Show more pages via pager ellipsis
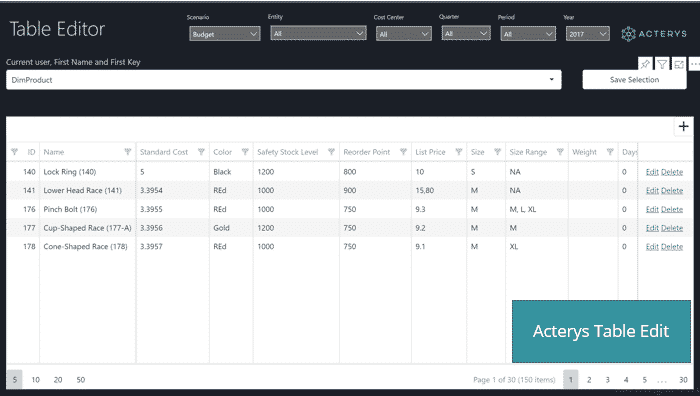Screen dimensions: 700x396 click(662, 381)
